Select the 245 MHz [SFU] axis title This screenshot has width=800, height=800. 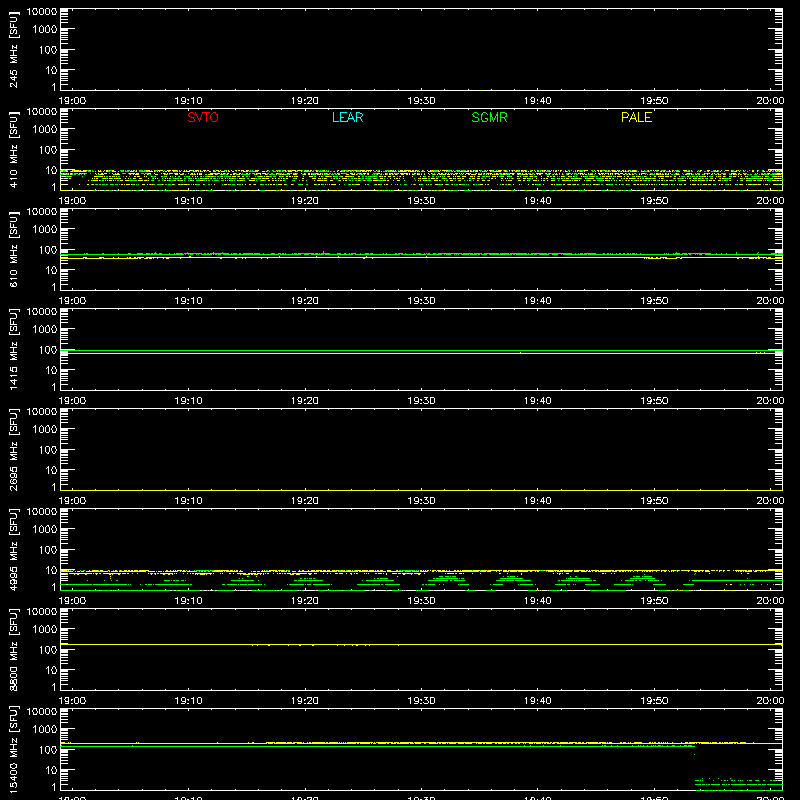pos(14,49)
